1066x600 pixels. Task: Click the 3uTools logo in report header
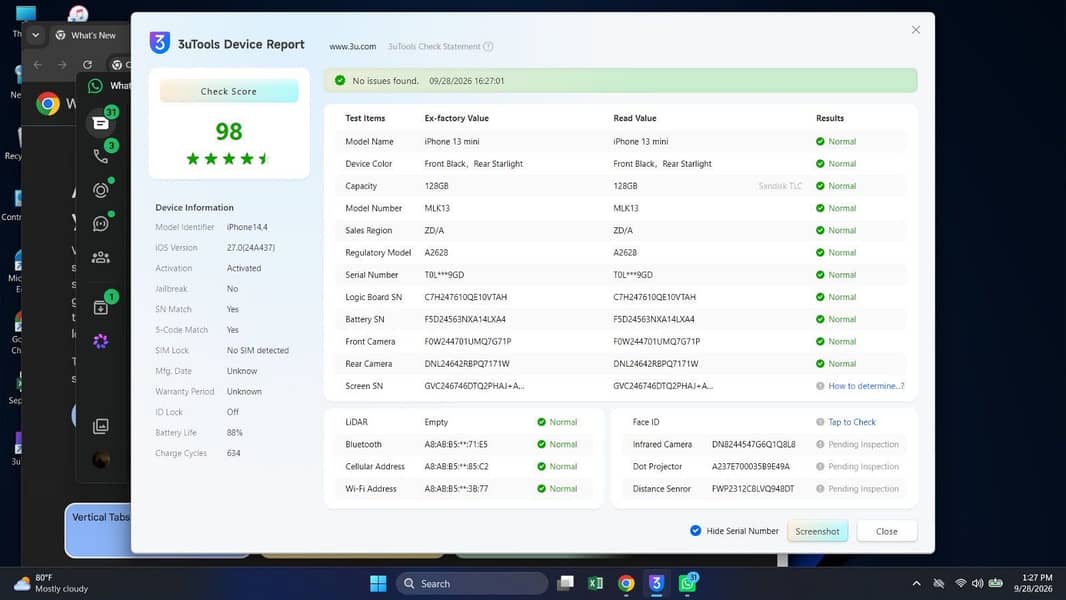(160, 43)
